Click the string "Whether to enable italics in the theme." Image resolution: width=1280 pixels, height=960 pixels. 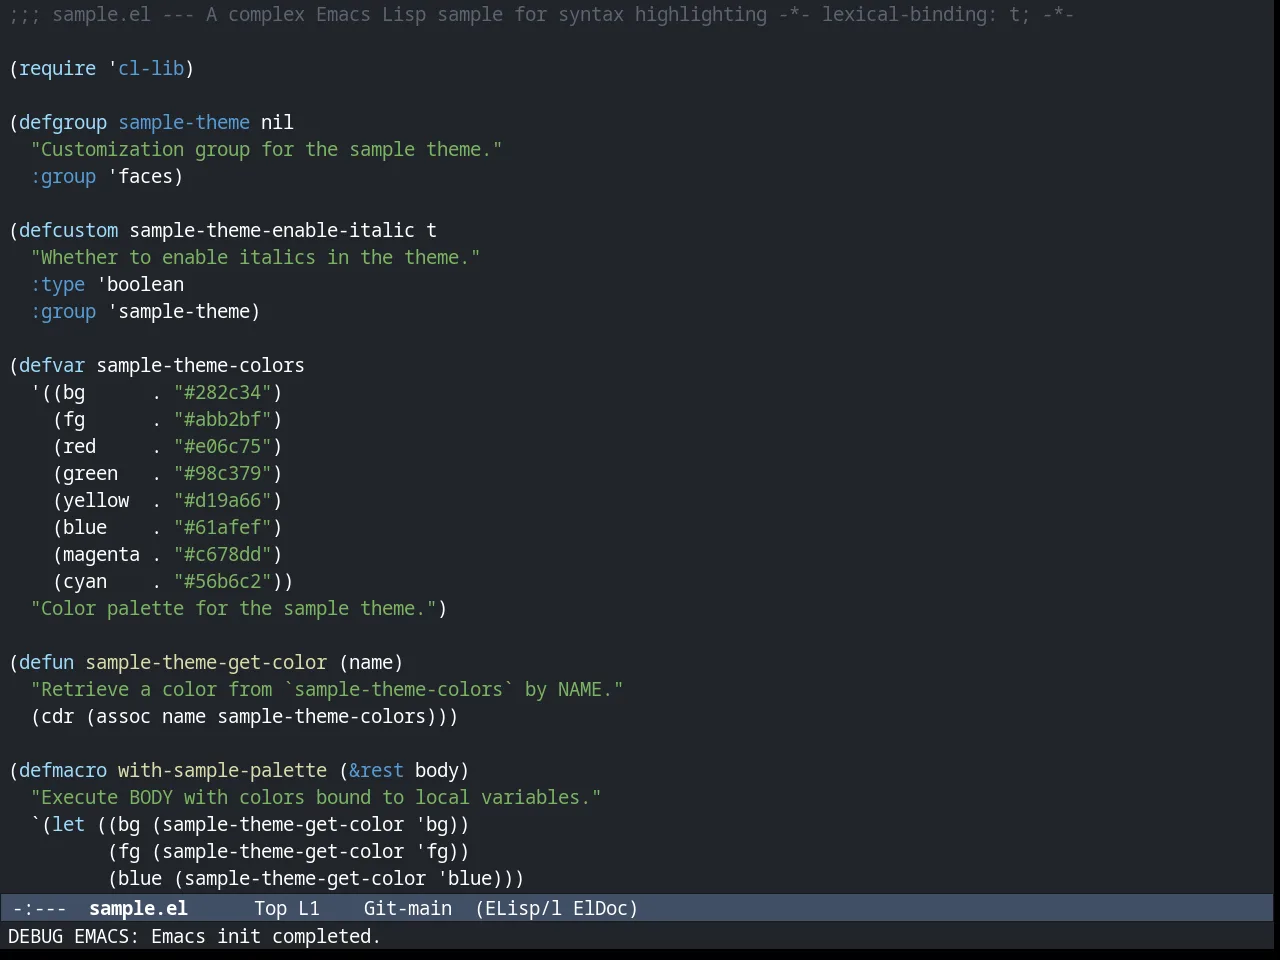click(255, 257)
